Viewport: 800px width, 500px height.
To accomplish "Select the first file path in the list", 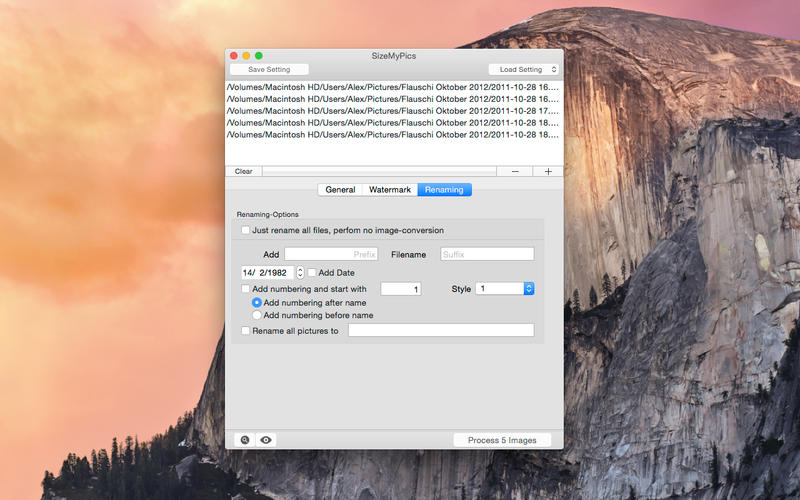I will (393, 87).
